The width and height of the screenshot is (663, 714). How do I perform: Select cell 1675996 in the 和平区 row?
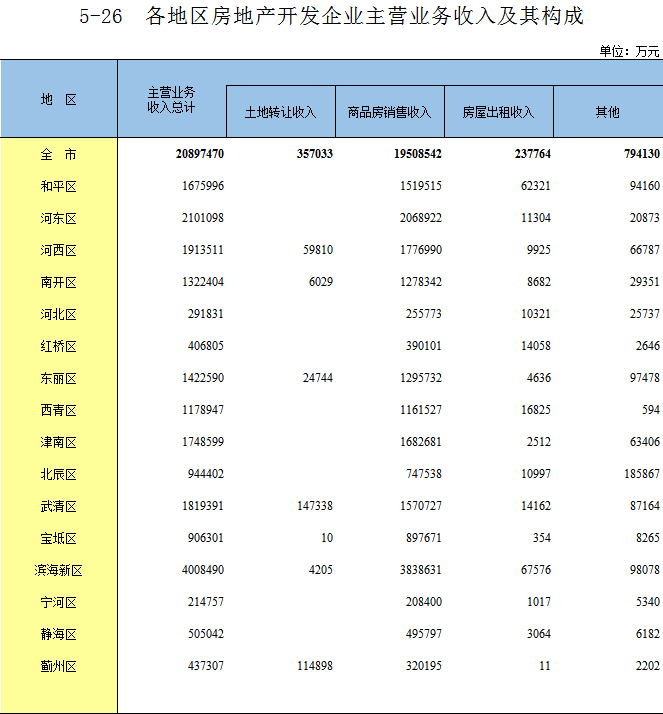coord(203,186)
